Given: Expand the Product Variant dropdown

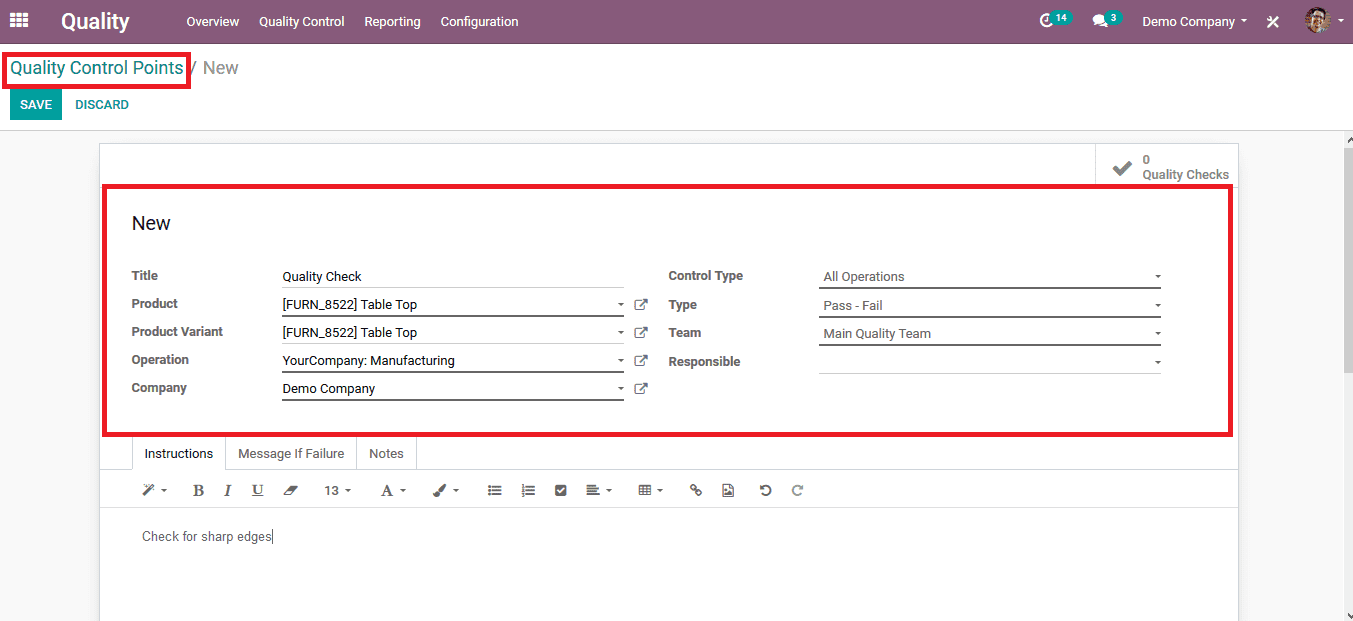Looking at the screenshot, I should [x=620, y=333].
